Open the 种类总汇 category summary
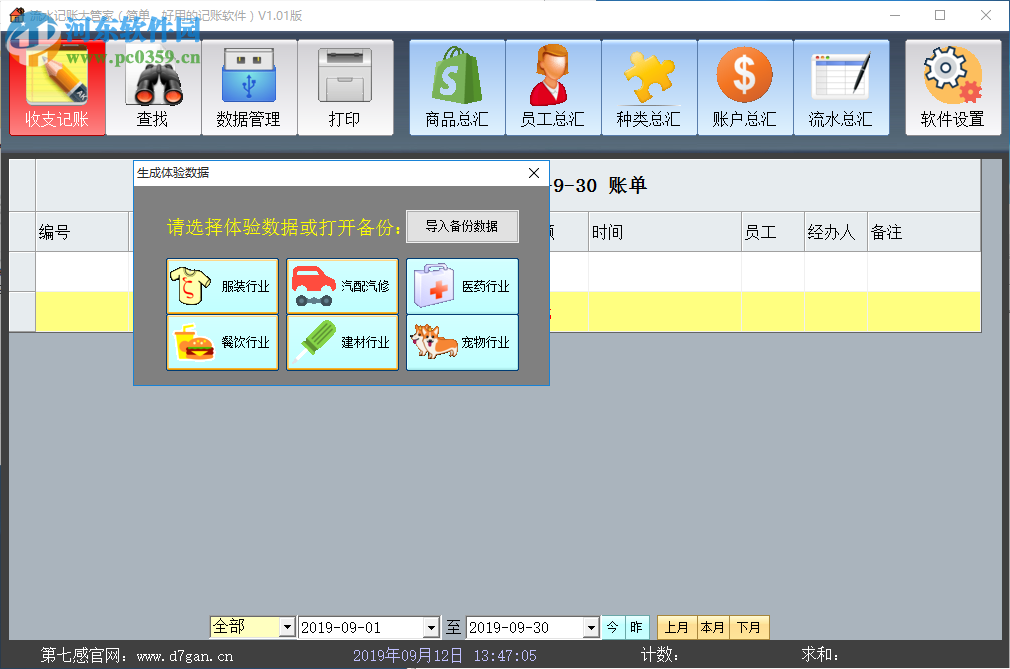Image resolution: width=1010 pixels, height=669 pixels. [649, 87]
